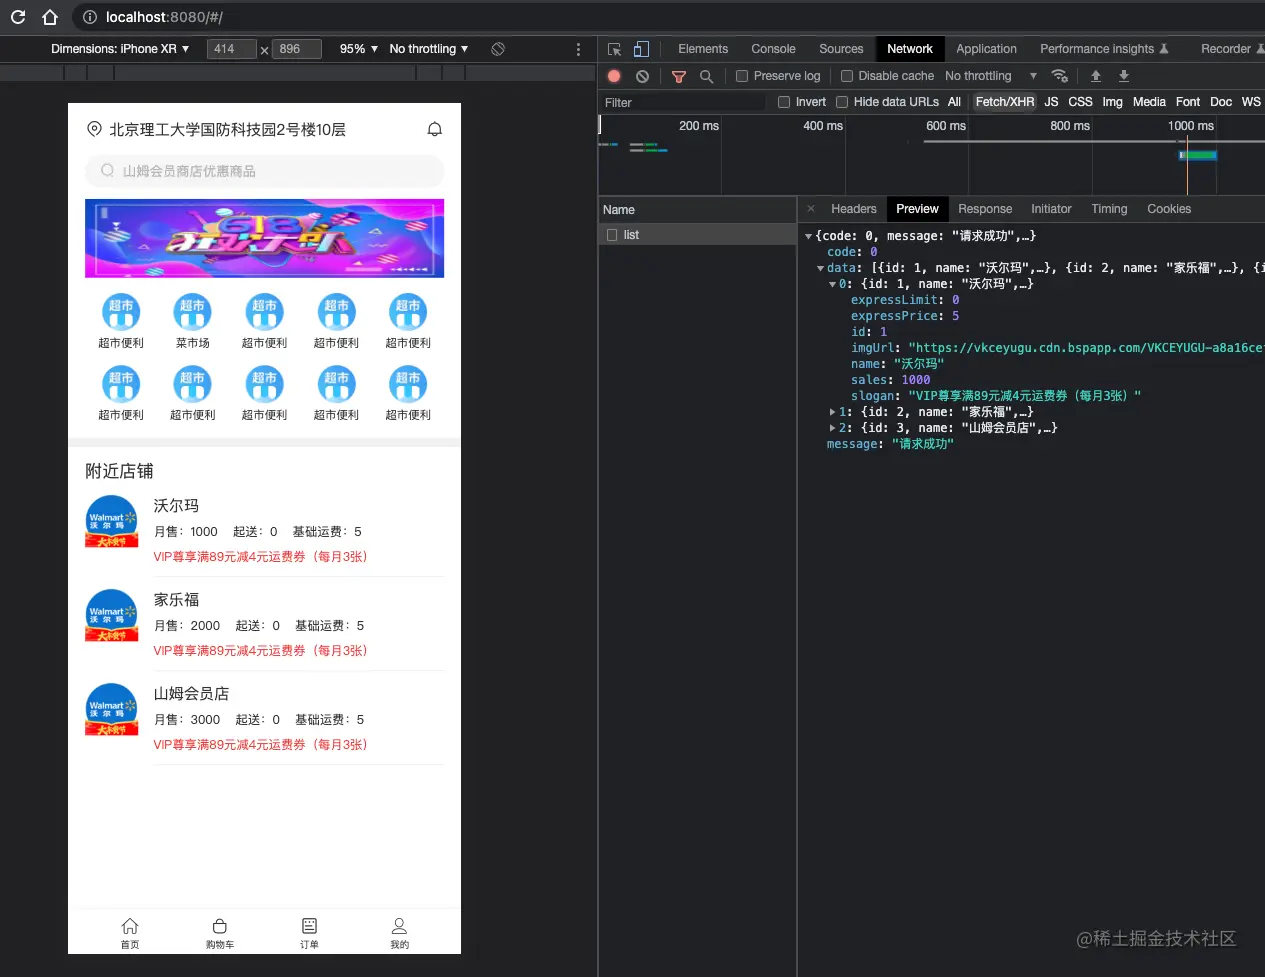Click the viewport width field 414
Viewport: 1265px width, 977px height.
coord(232,49)
